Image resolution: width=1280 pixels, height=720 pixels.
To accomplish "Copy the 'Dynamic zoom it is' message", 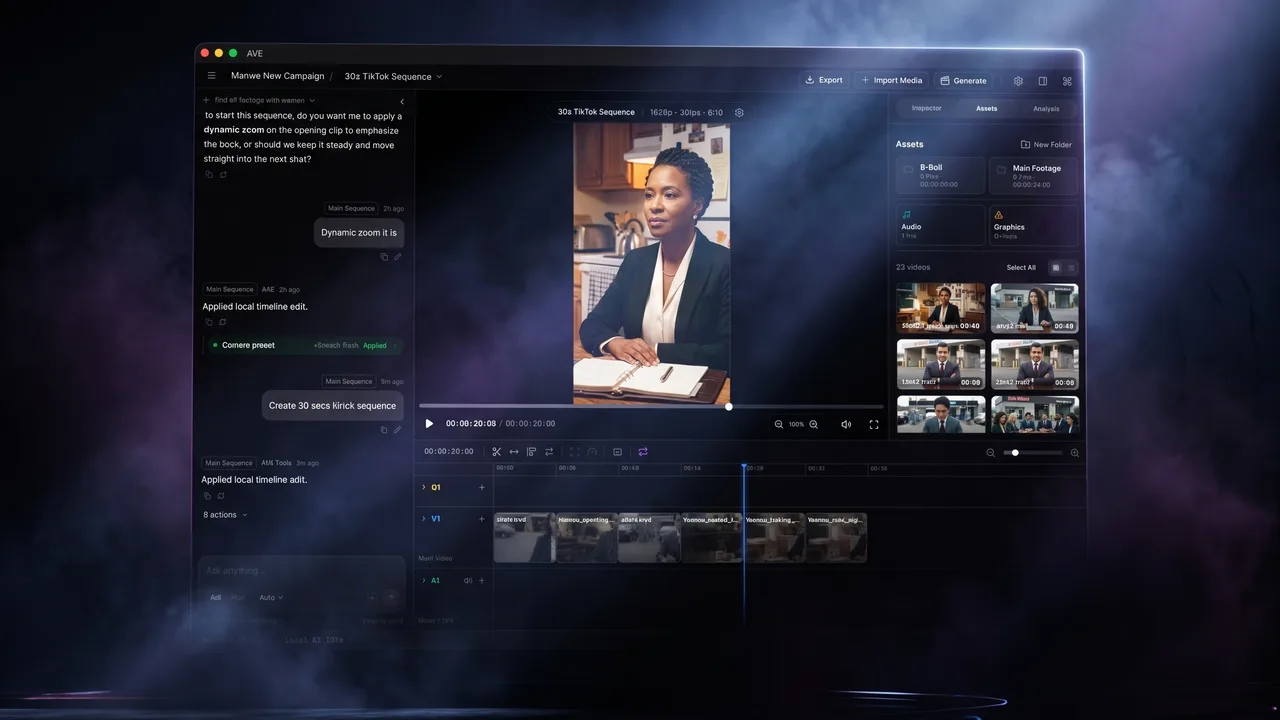I will [384, 257].
